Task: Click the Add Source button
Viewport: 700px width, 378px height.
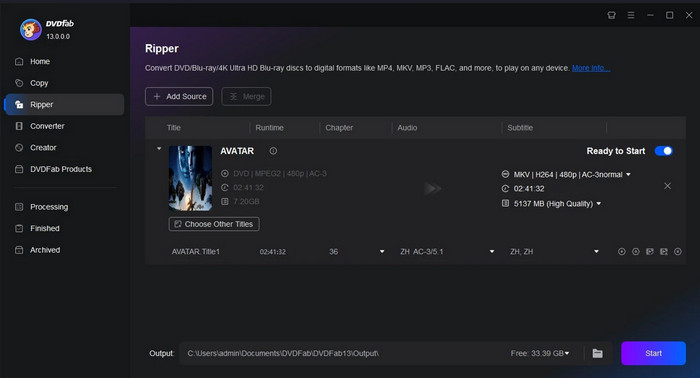Action: tap(179, 96)
